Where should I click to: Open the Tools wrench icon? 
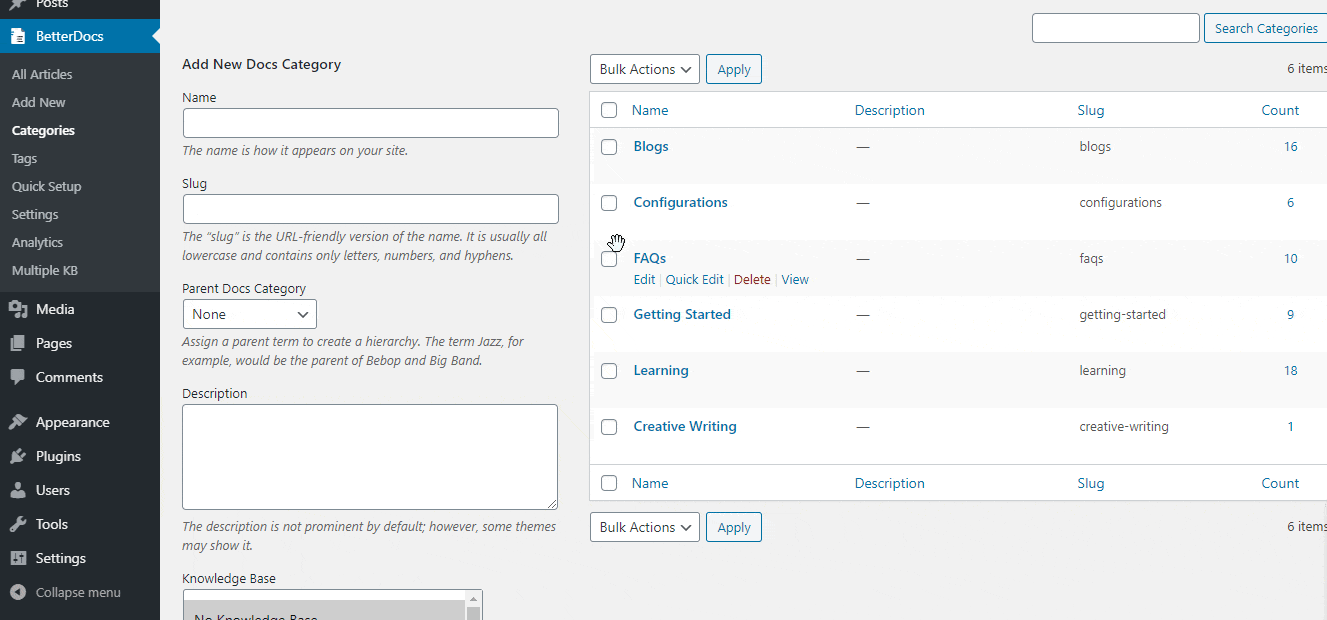pyautogui.click(x=18, y=525)
